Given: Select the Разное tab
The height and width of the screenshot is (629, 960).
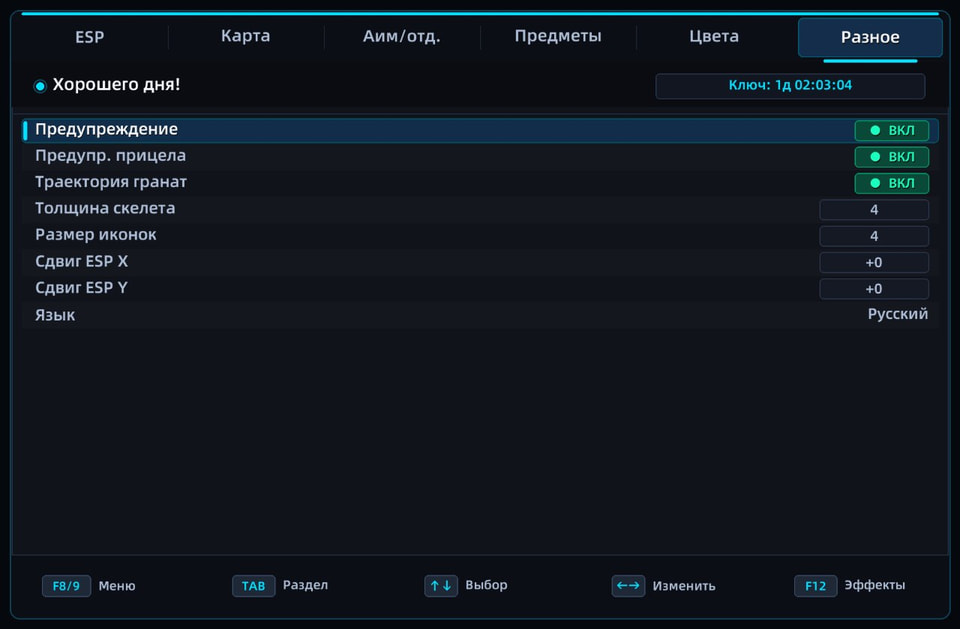Looking at the screenshot, I should 870,37.
